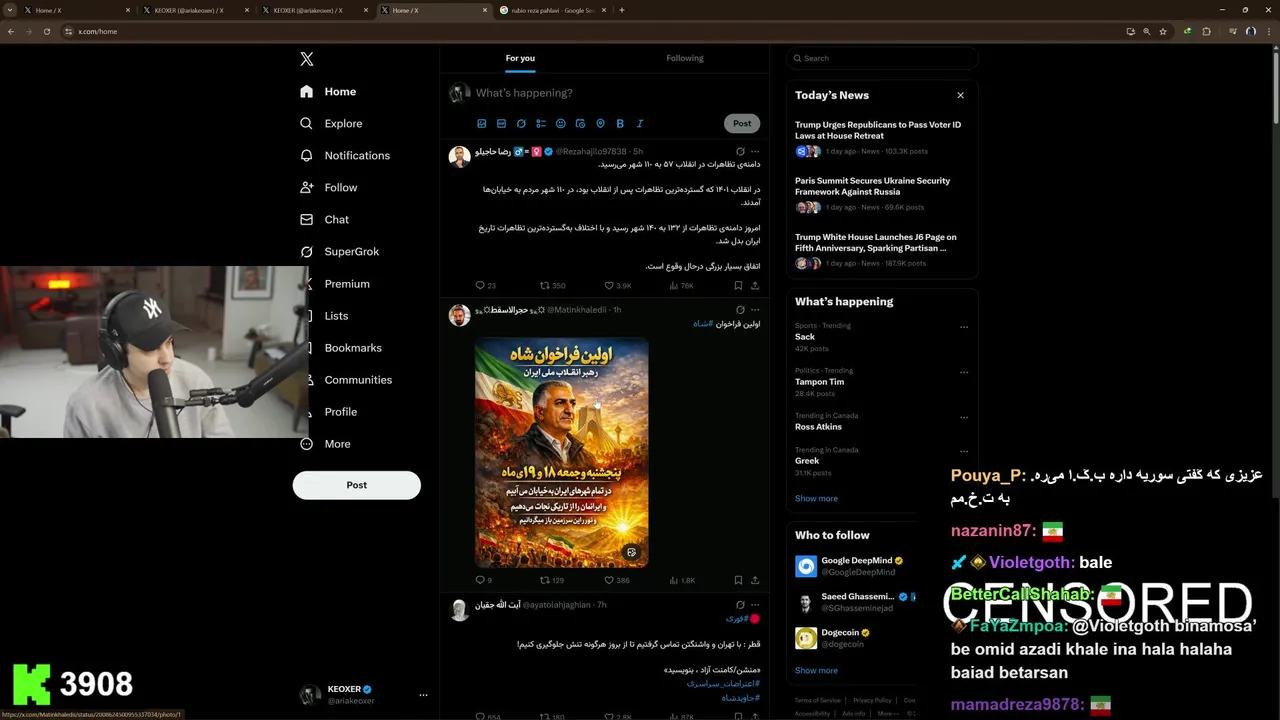Expand the More menu in sidebar
1280x720 pixels.
point(326,443)
